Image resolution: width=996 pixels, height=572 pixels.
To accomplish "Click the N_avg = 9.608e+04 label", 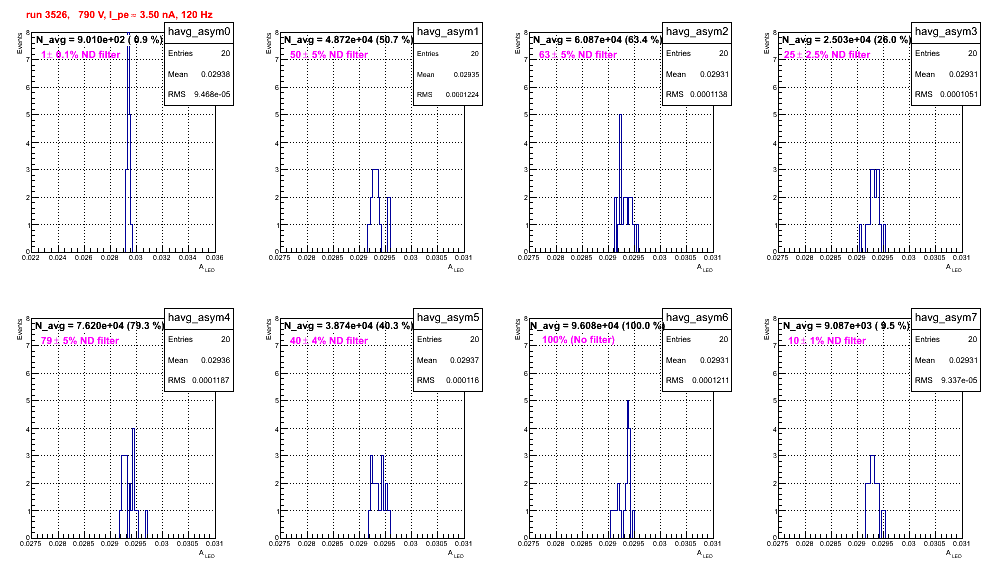I will (597, 325).
